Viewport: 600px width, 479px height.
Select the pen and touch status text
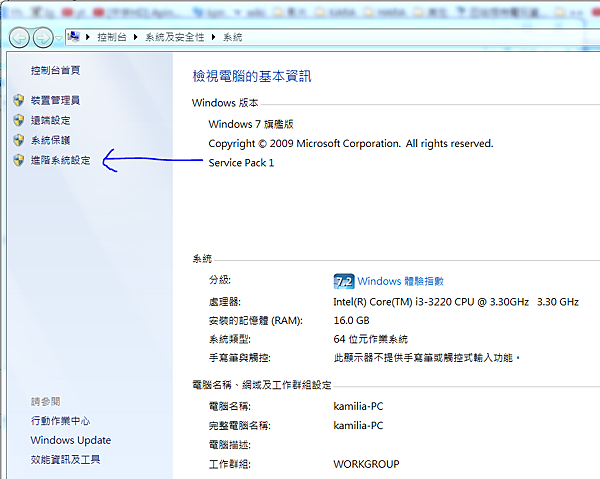coord(427,358)
